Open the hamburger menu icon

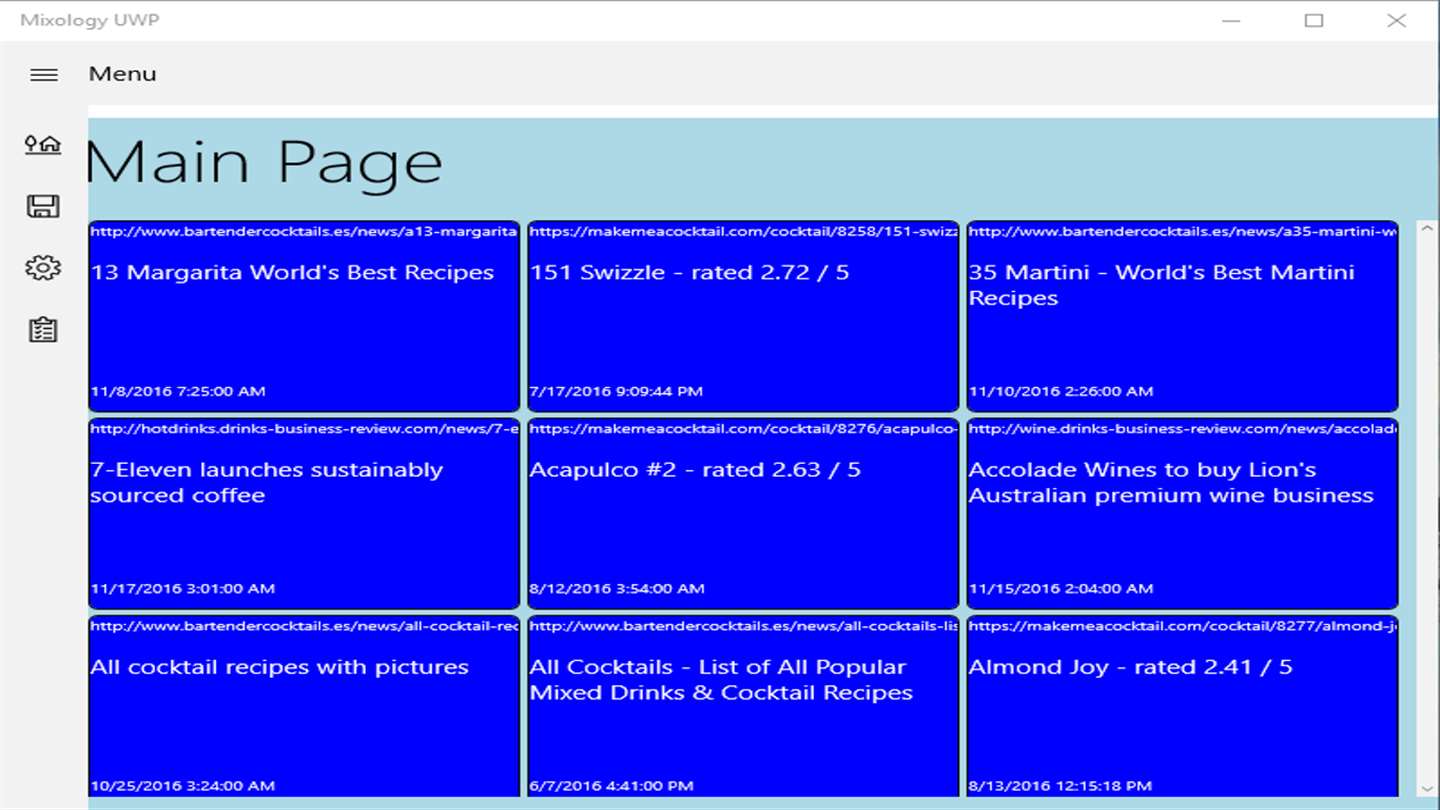tap(44, 75)
